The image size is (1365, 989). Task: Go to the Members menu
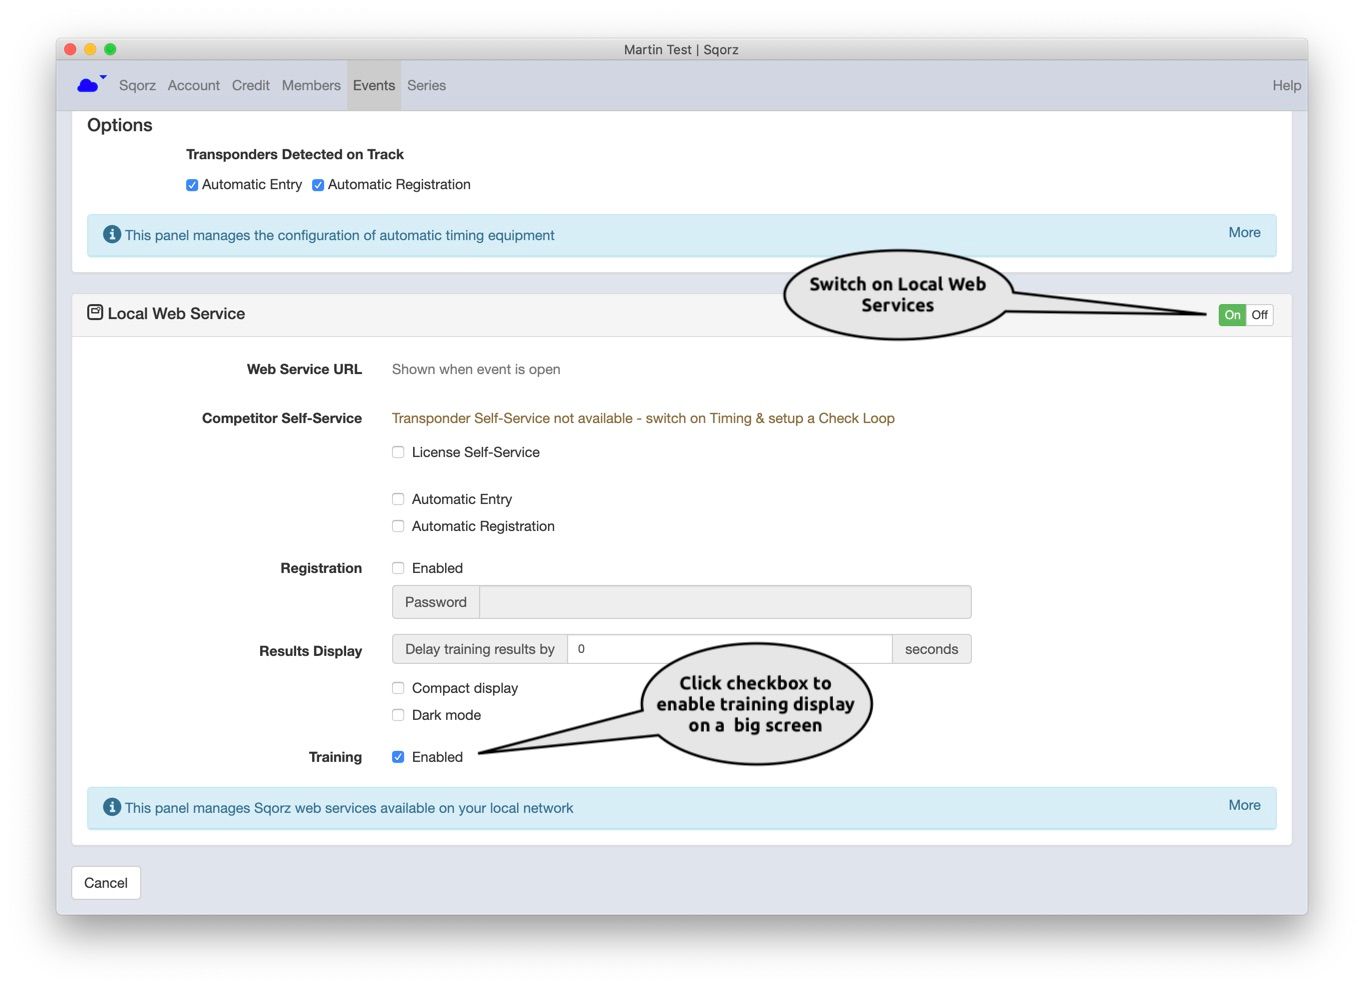(x=311, y=85)
